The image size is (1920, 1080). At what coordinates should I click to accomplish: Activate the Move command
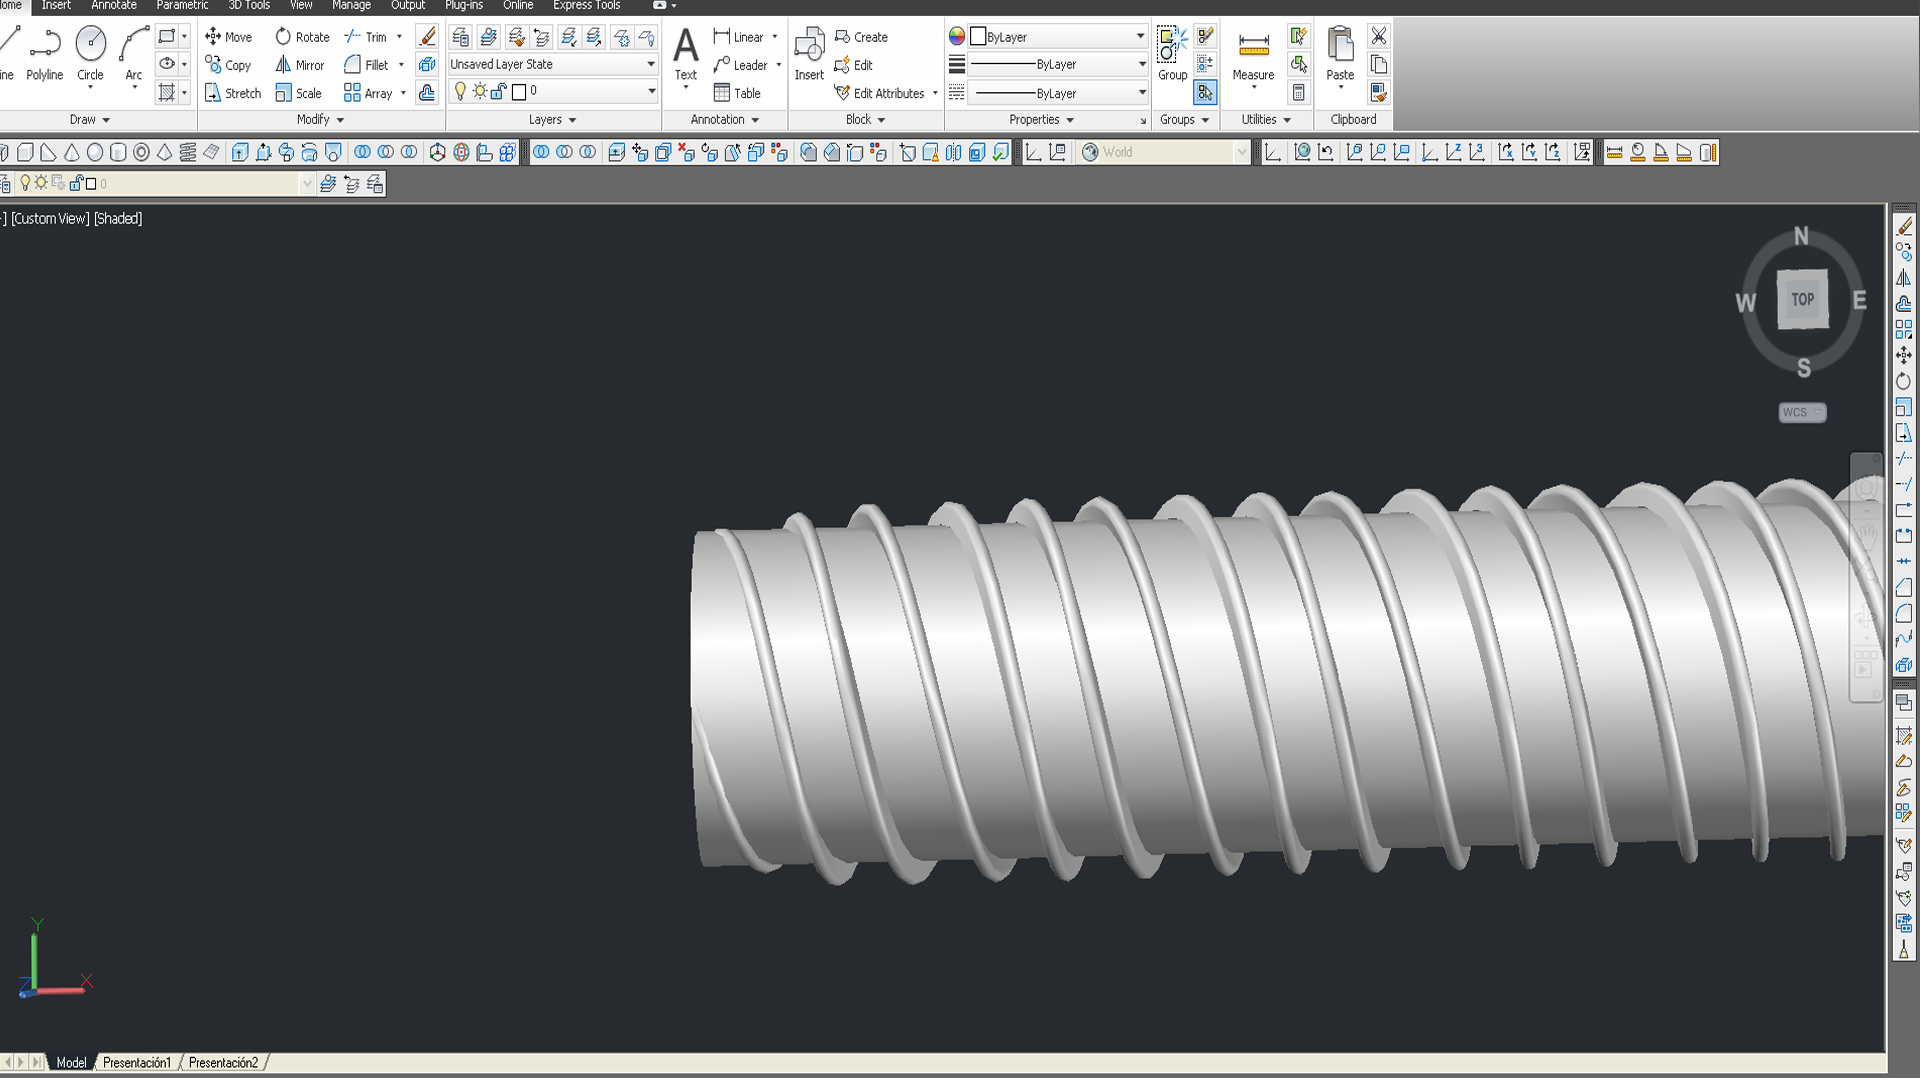pos(228,37)
